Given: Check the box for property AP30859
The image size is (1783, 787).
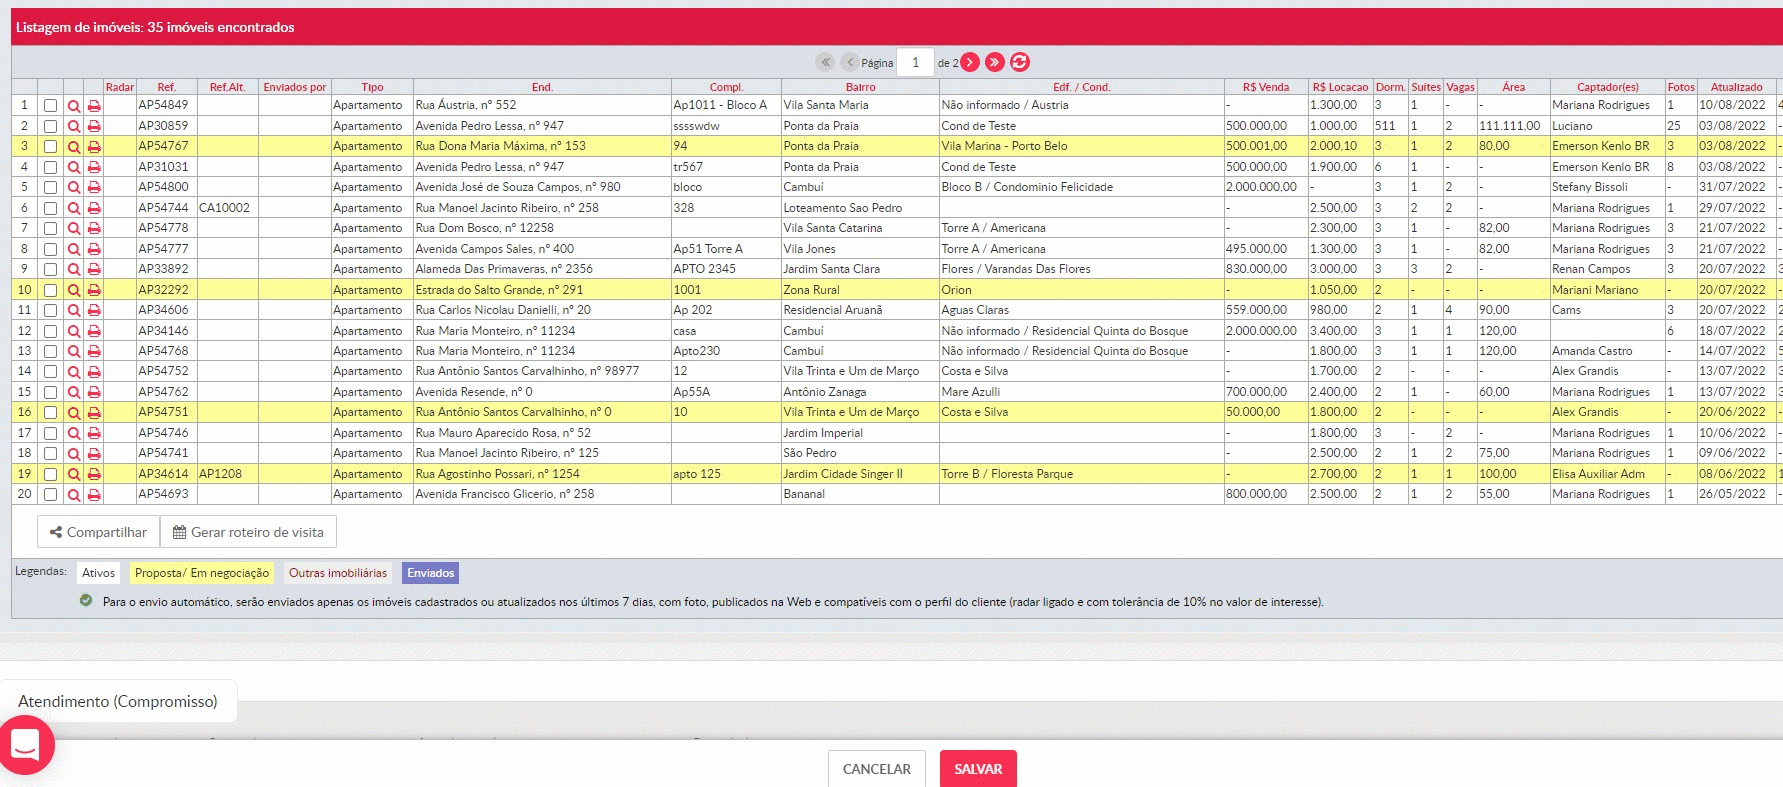Looking at the screenshot, I should 50,126.
